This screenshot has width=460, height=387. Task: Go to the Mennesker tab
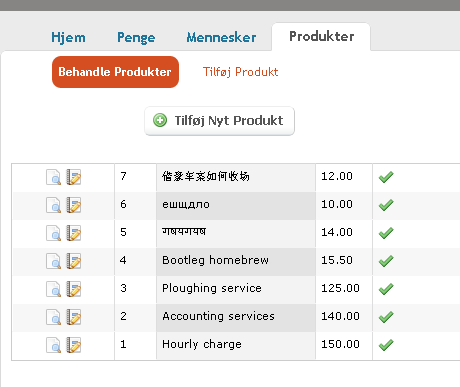coord(221,37)
